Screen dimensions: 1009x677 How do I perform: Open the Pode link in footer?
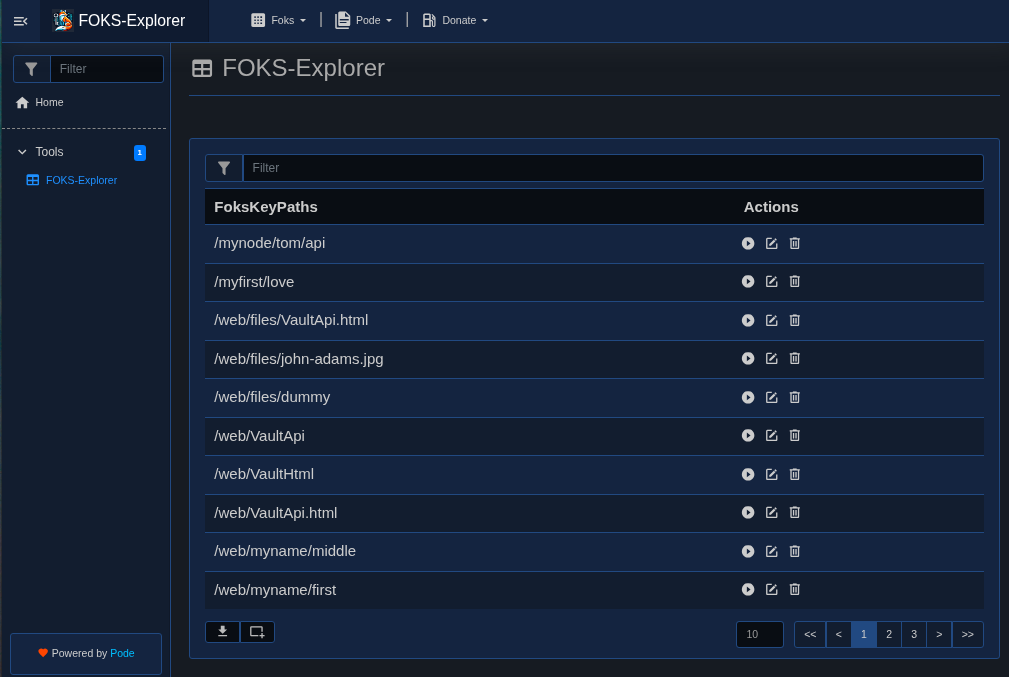tap(122, 653)
